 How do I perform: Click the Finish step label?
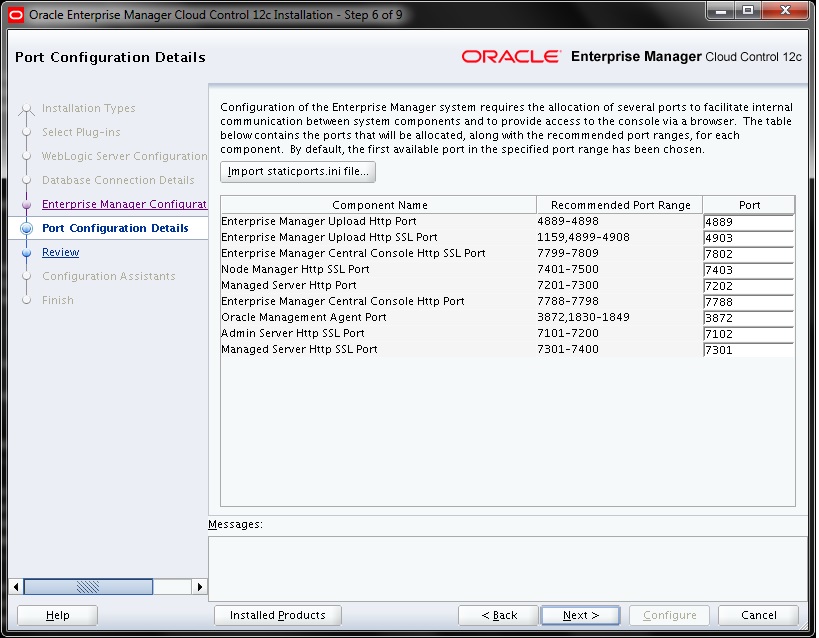pyautogui.click(x=57, y=300)
